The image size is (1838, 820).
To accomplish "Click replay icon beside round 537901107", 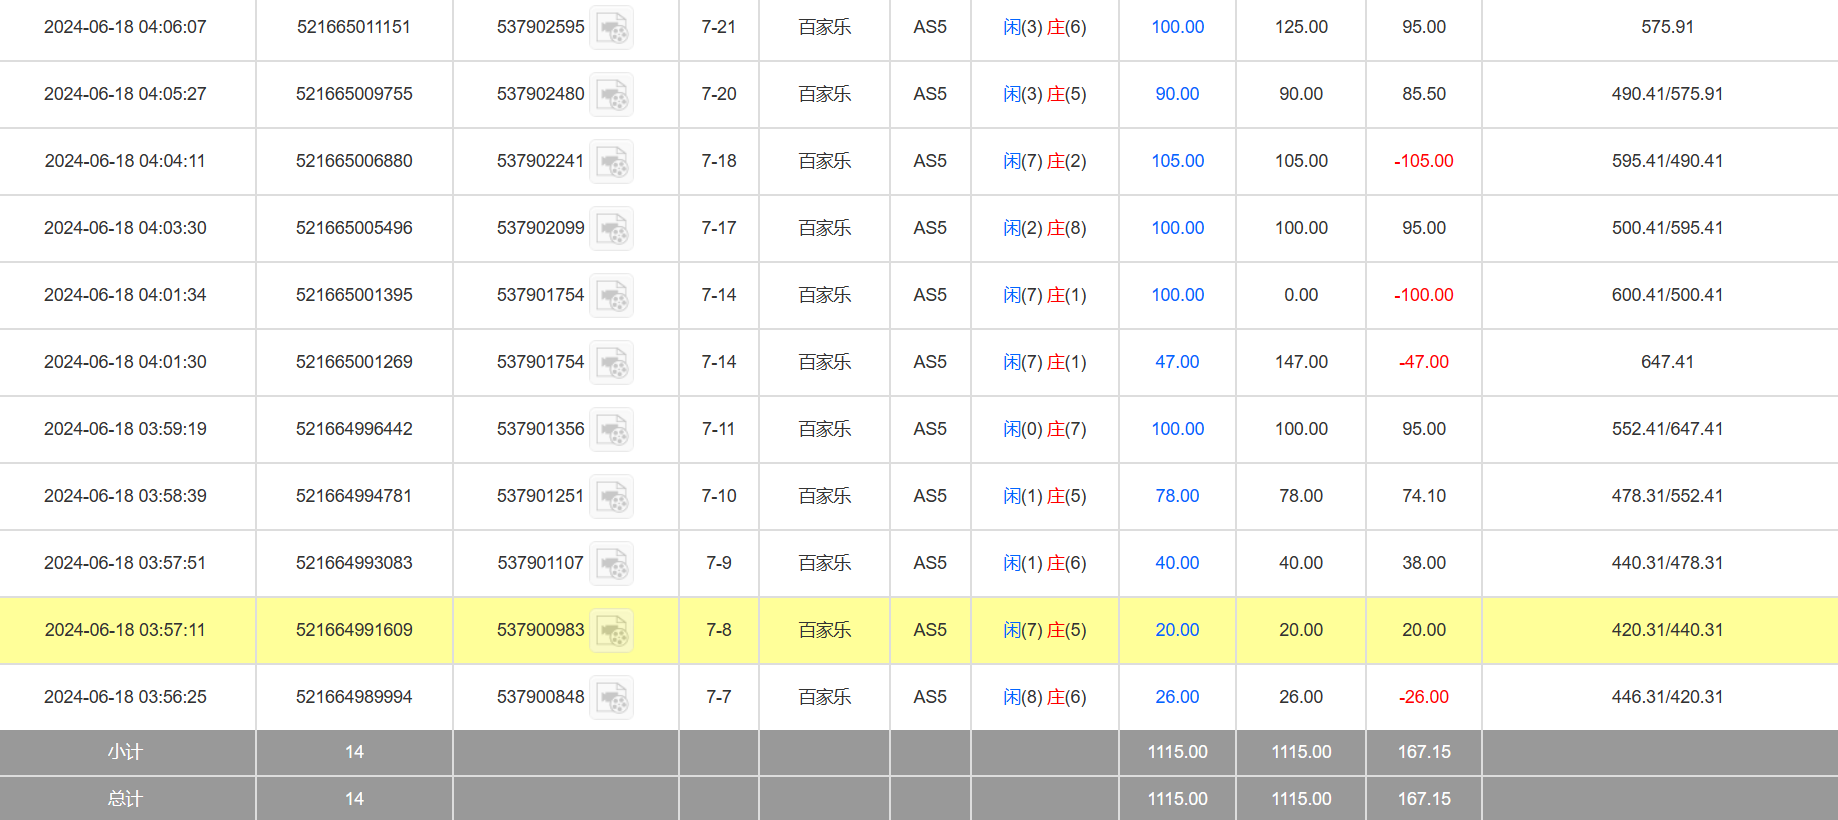I will pos(611,564).
